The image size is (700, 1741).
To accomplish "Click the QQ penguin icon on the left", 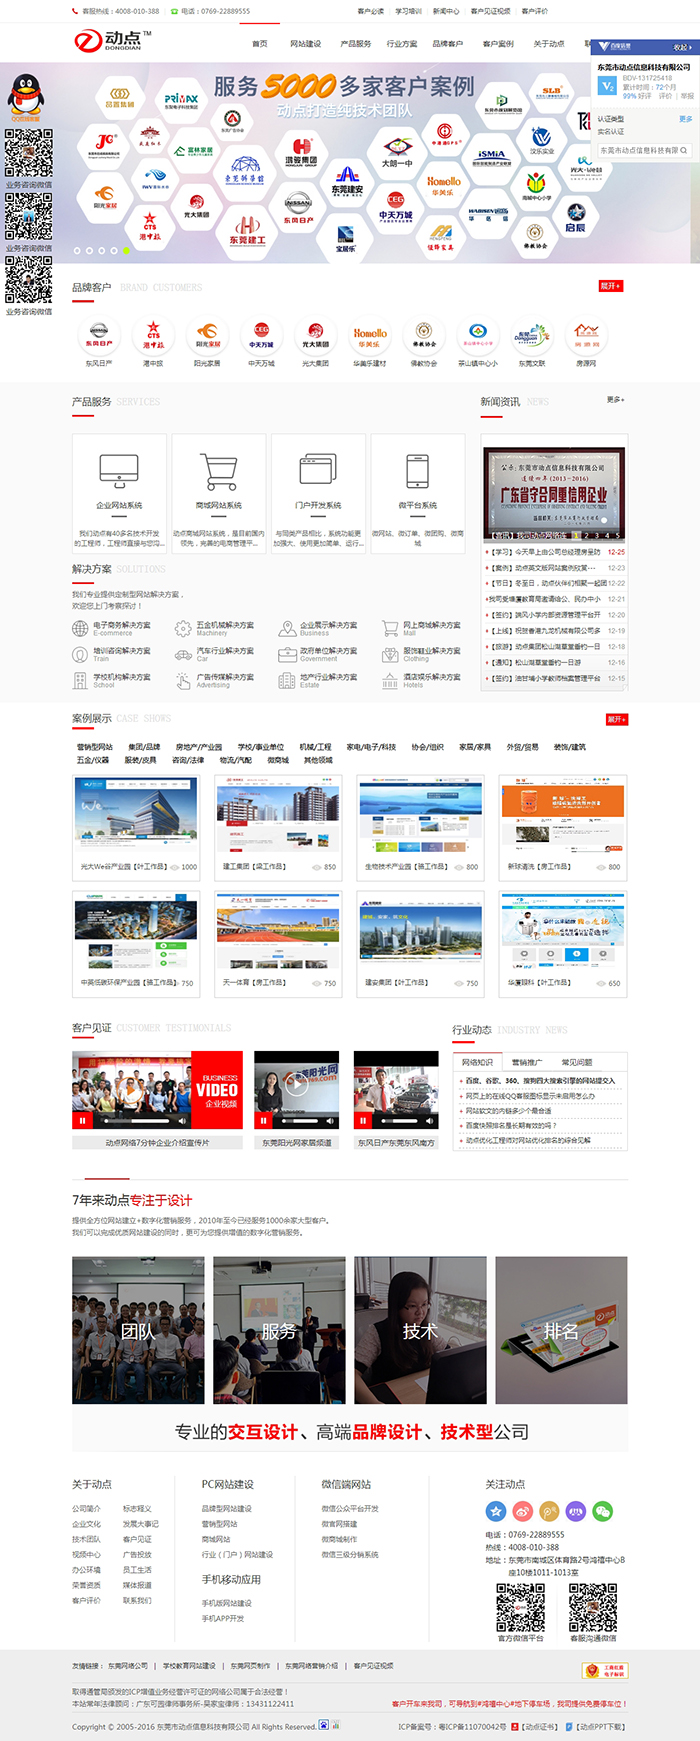I will [x=25, y=97].
